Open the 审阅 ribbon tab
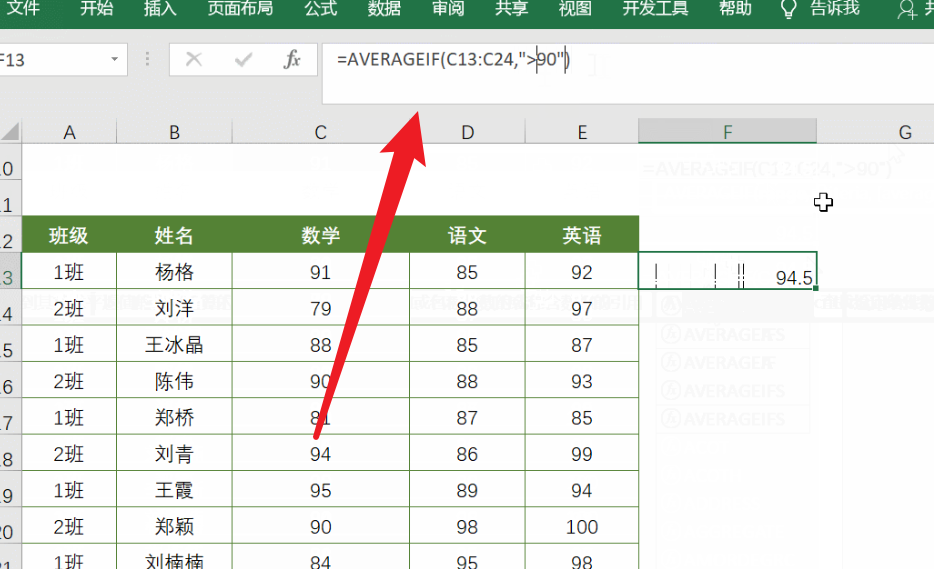Image resolution: width=934 pixels, height=569 pixels. pyautogui.click(x=448, y=8)
